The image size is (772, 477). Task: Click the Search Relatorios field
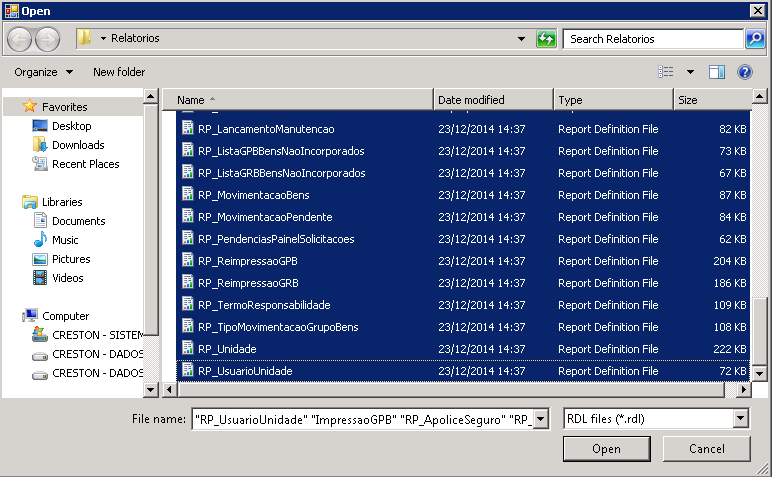tap(653, 39)
